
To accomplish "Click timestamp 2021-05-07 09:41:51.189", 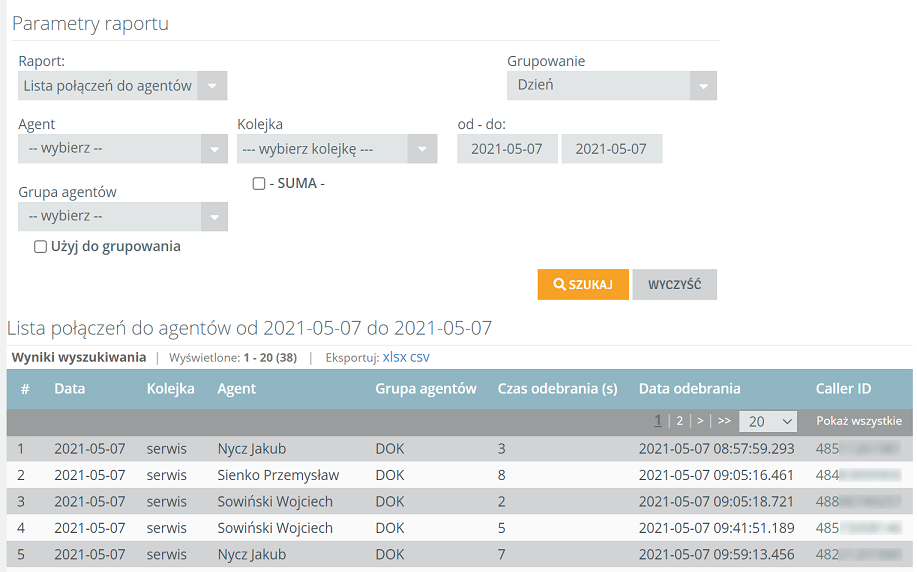I will pos(716,528).
